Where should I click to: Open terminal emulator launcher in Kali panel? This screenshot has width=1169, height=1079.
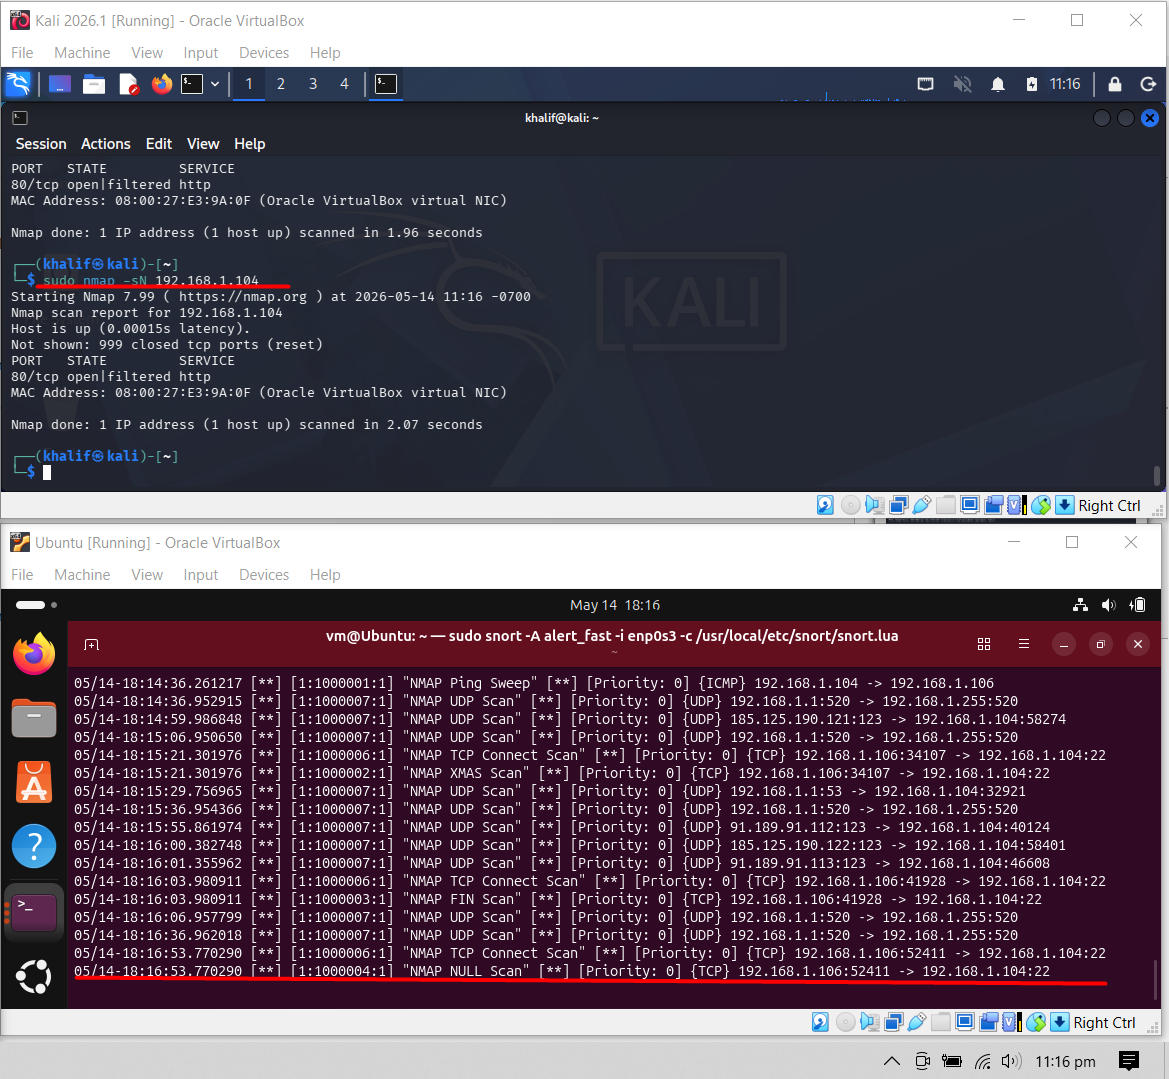coord(192,84)
